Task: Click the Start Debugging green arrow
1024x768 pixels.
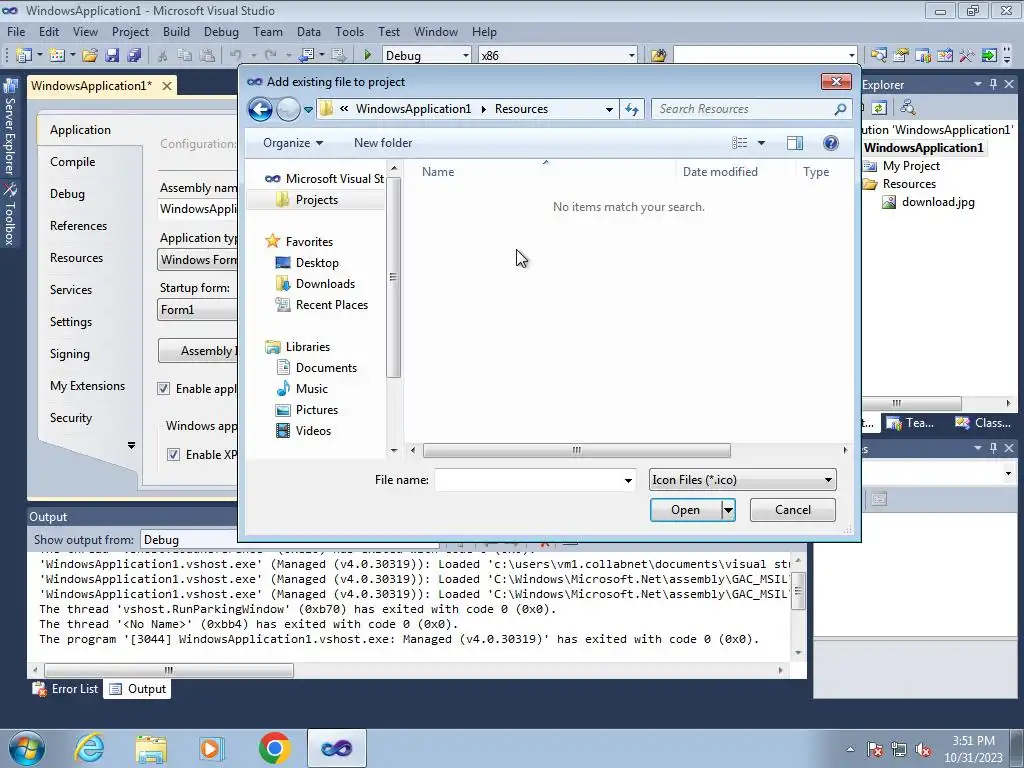Action: point(367,56)
